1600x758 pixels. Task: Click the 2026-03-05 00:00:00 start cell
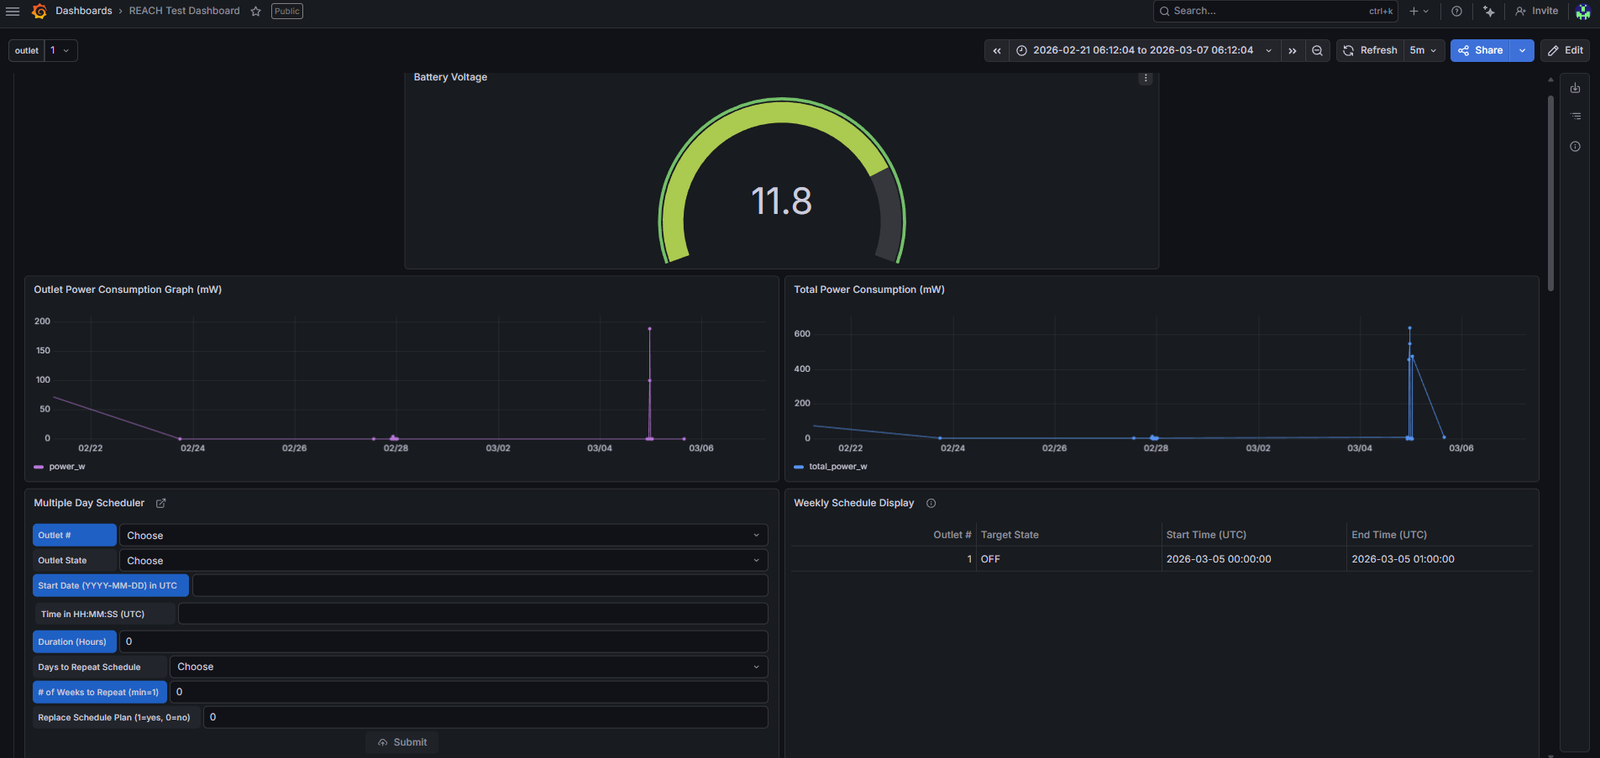pos(1254,559)
